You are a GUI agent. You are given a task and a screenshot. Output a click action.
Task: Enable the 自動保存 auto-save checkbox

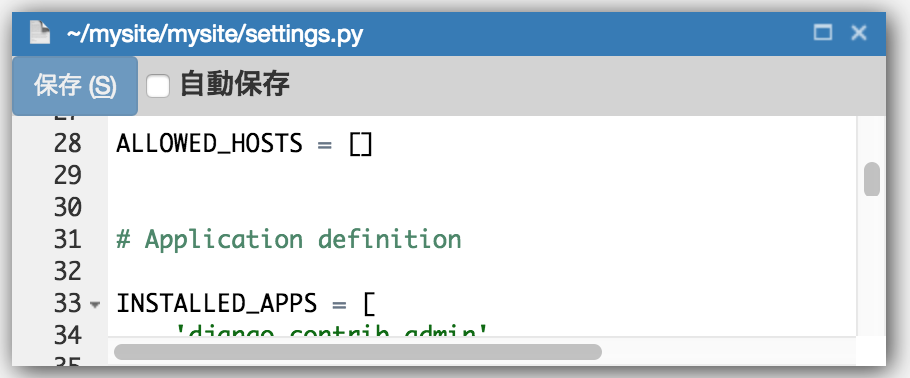tap(158, 87)
